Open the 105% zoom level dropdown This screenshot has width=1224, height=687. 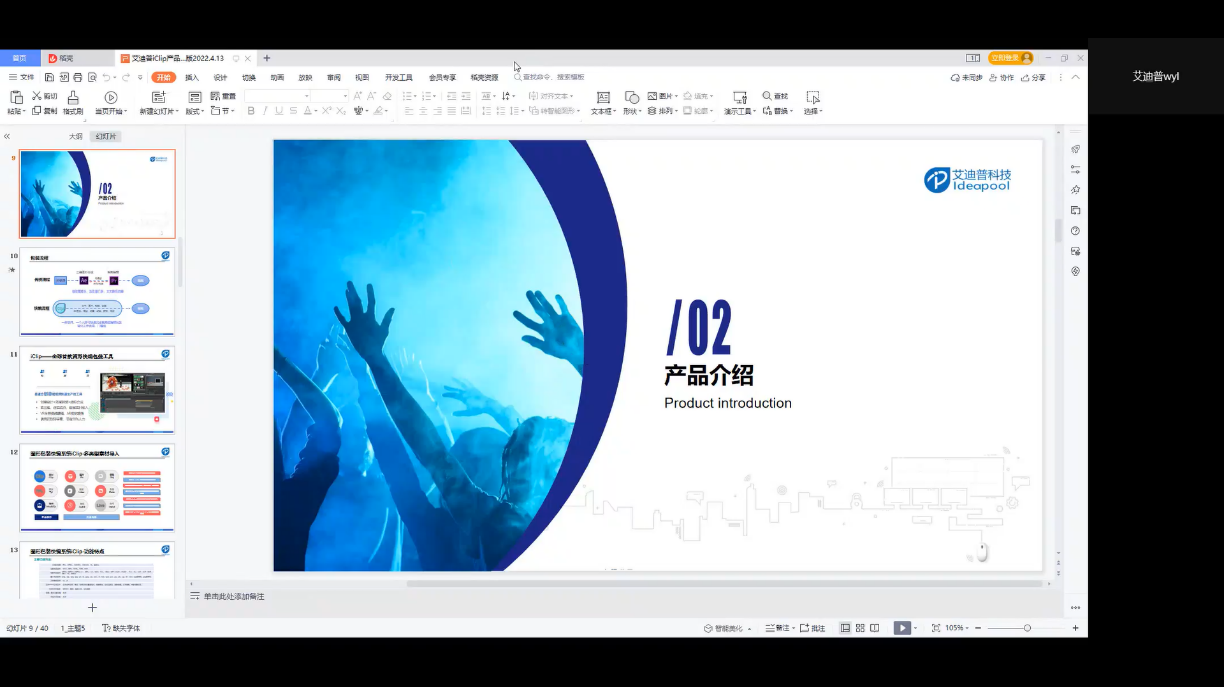pos(957,628)
